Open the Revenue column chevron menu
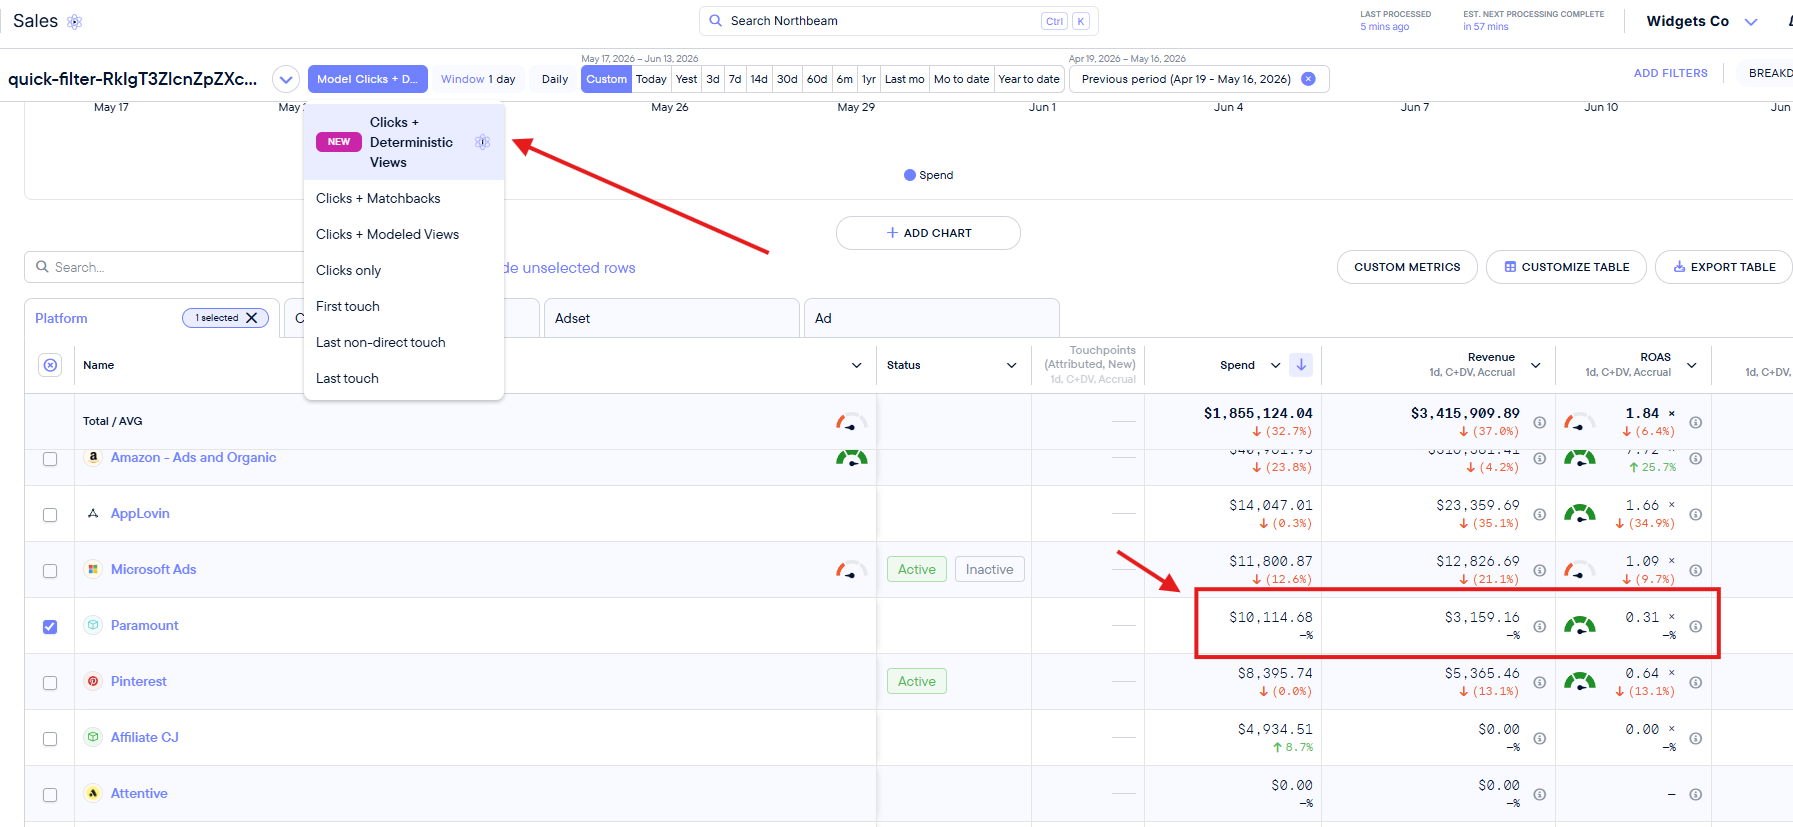1793x827 pixels. [x=1536, y=365]
